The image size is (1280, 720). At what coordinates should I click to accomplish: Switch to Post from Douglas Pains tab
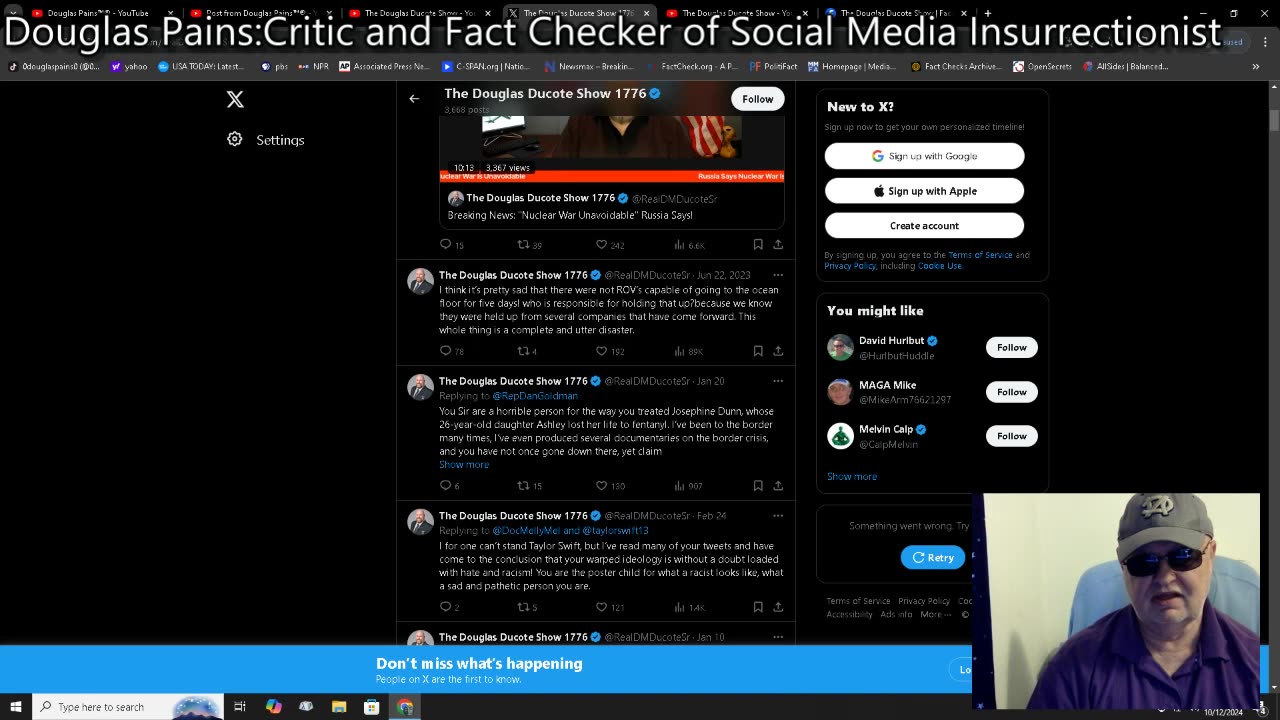click(x=260, y=13)
